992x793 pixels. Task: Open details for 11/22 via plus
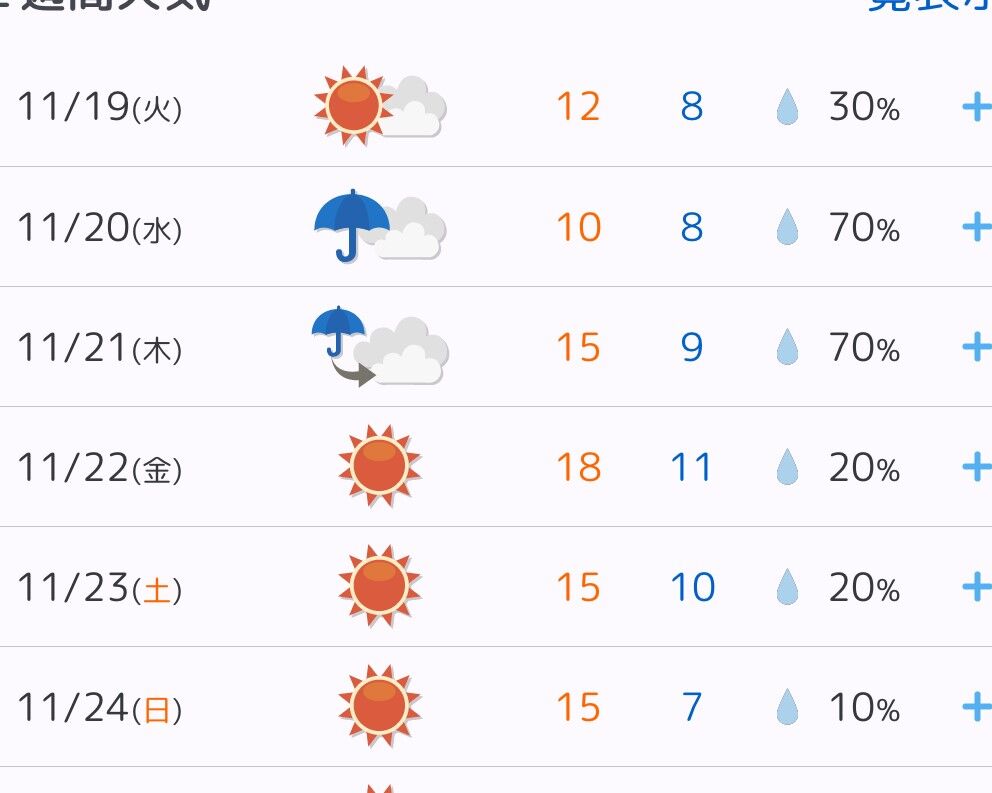coord(975,467)
